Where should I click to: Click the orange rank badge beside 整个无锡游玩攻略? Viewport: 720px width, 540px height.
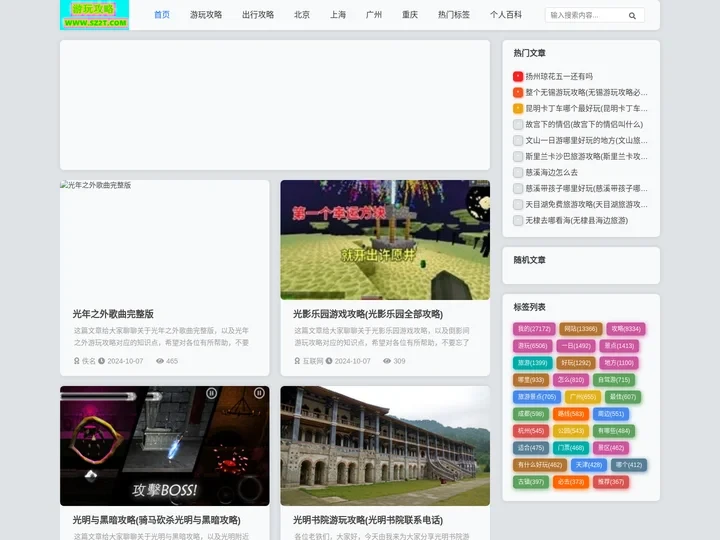[518, 92]
